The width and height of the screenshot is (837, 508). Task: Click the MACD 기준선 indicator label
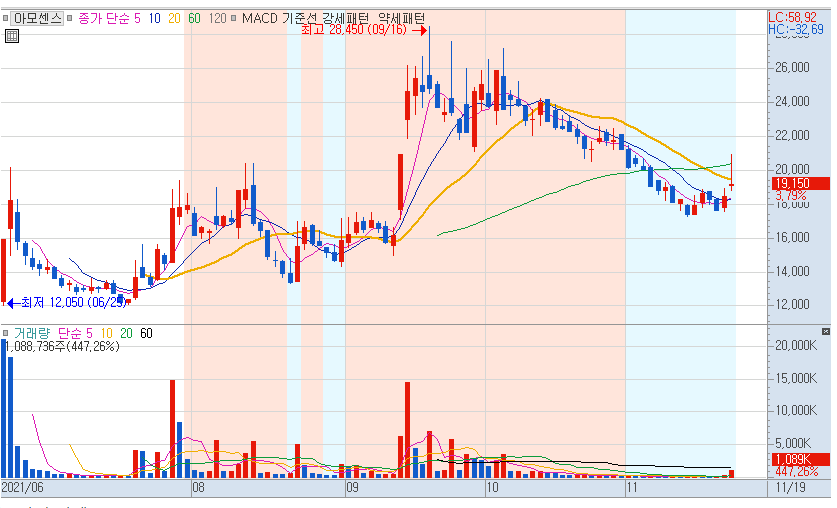(280, 19)
